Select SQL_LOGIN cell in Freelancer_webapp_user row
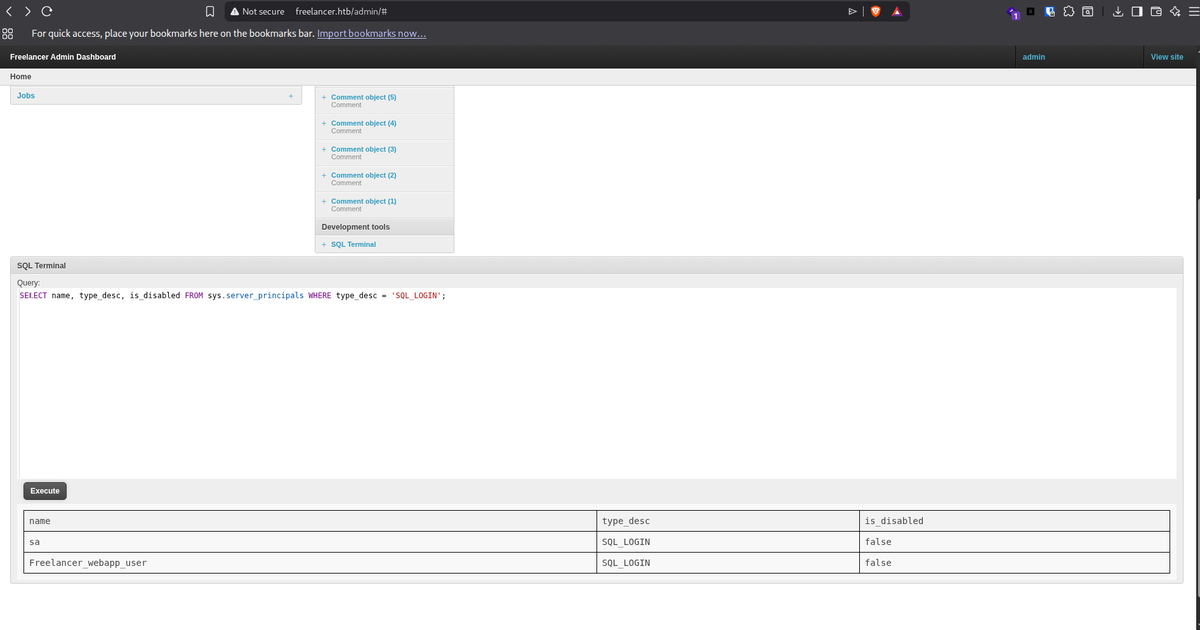This screenshot has width=1200, height=630. 728,563
